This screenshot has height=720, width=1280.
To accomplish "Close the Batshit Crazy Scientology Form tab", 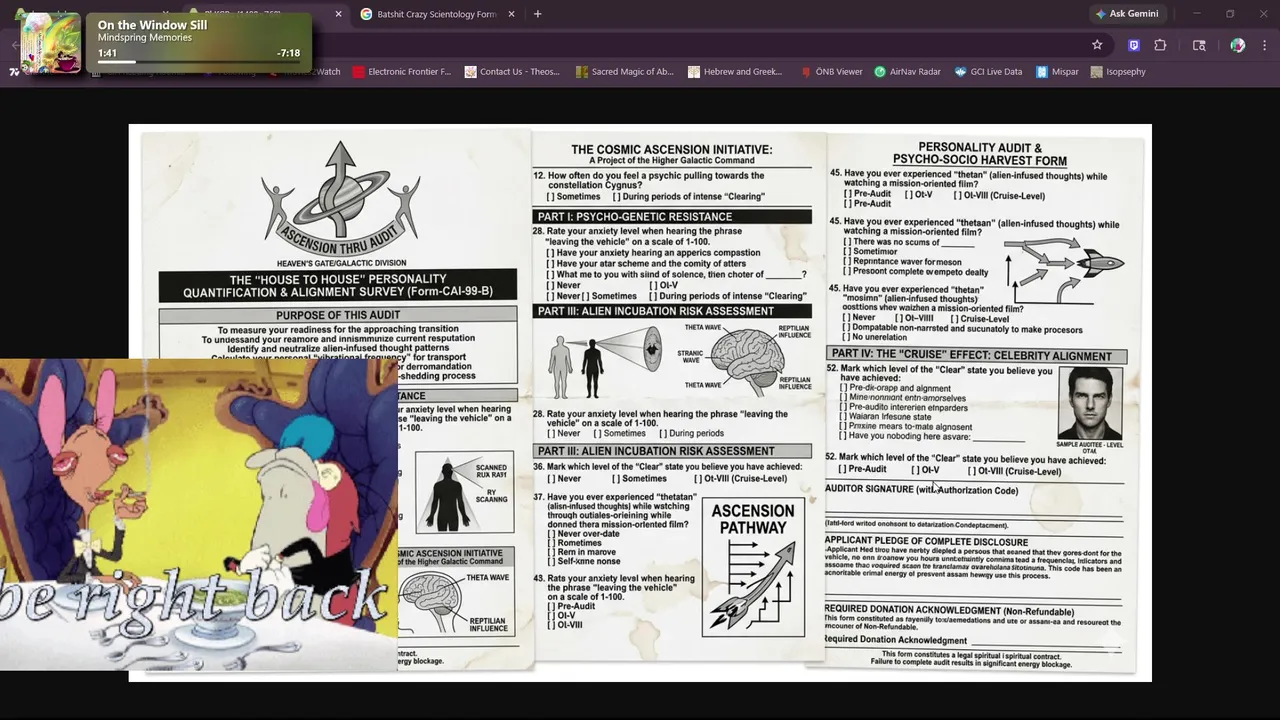I will coord(512,14).
